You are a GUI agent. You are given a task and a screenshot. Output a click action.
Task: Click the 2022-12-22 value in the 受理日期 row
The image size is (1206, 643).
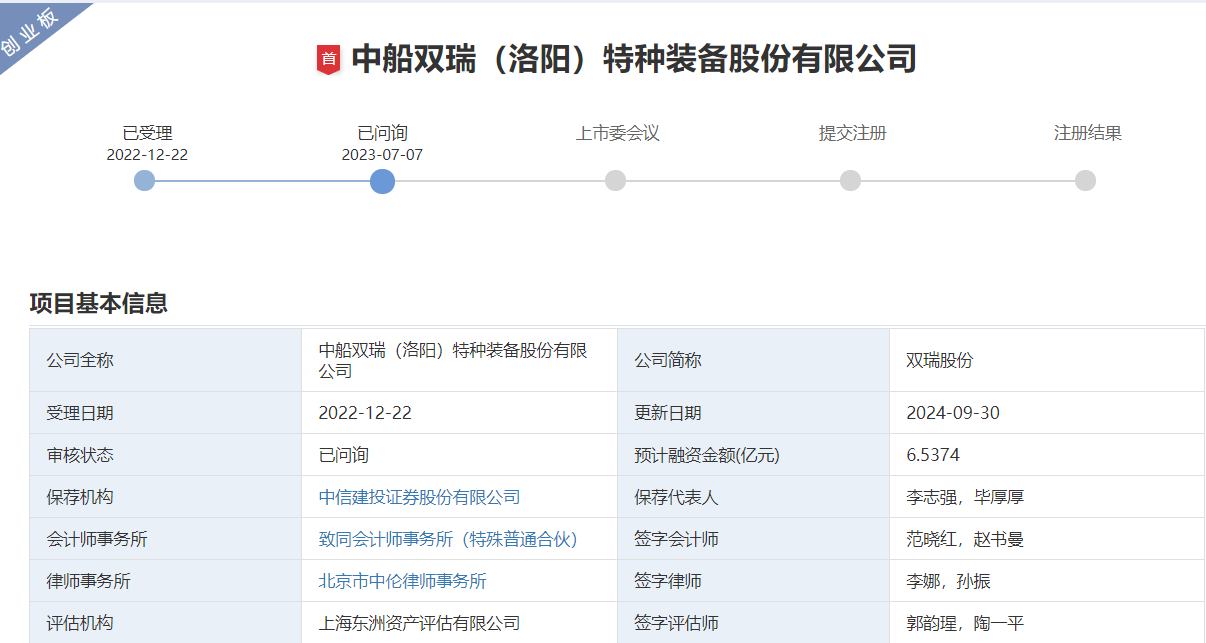click(365, 413)
